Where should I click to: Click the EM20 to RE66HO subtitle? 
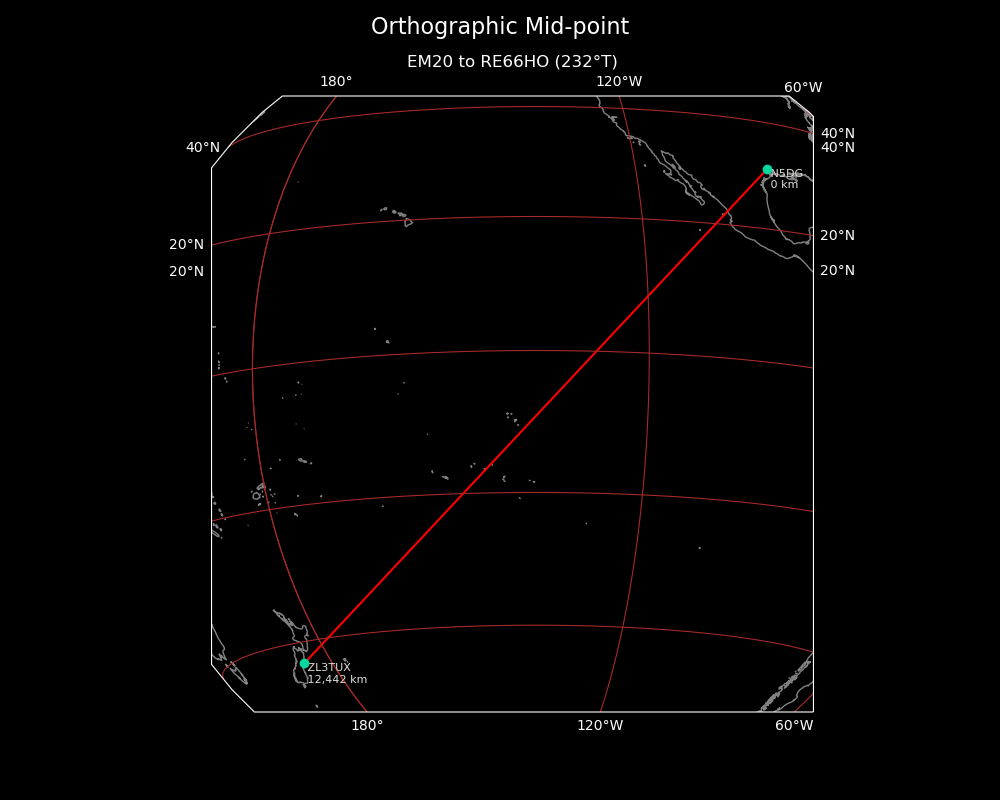(512, 62)
